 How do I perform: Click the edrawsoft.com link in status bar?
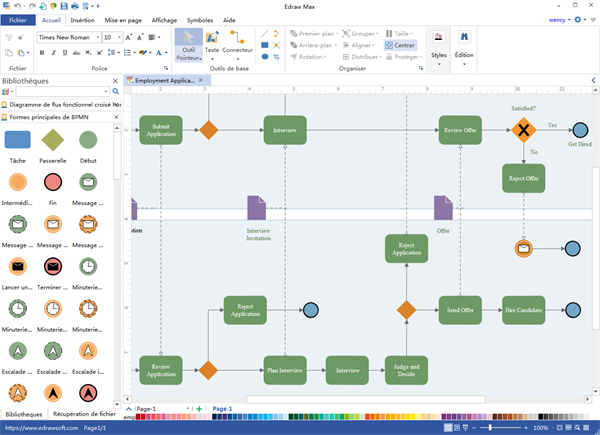pos(41,428)
